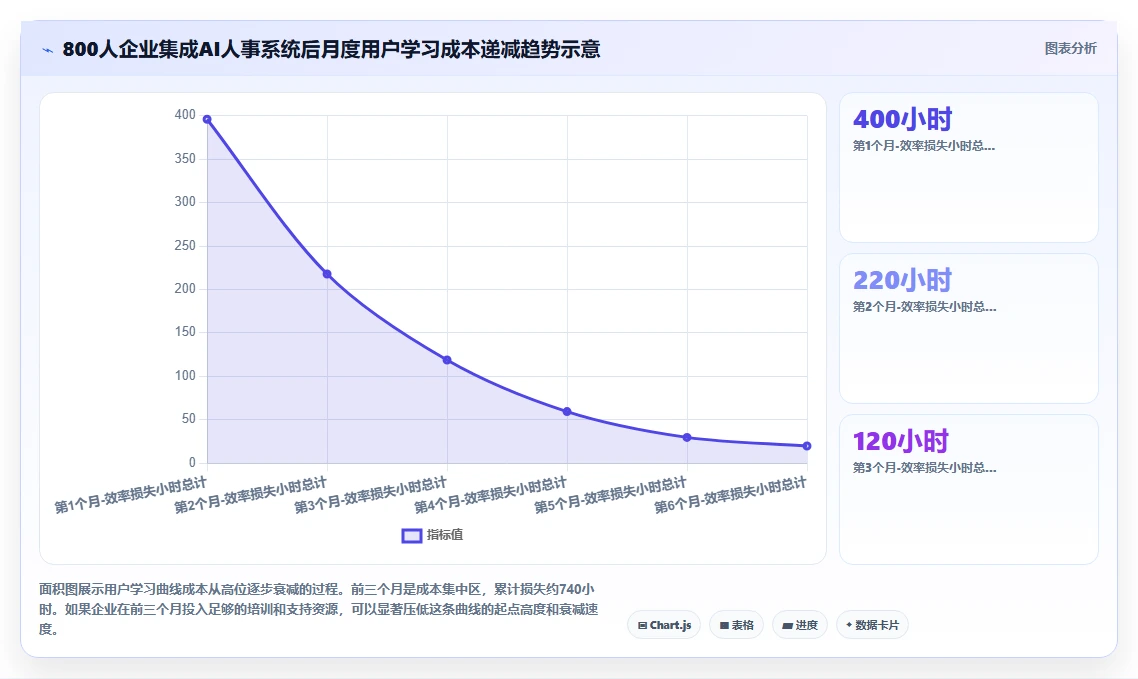Click the y-axis value 150

[185, 332]
